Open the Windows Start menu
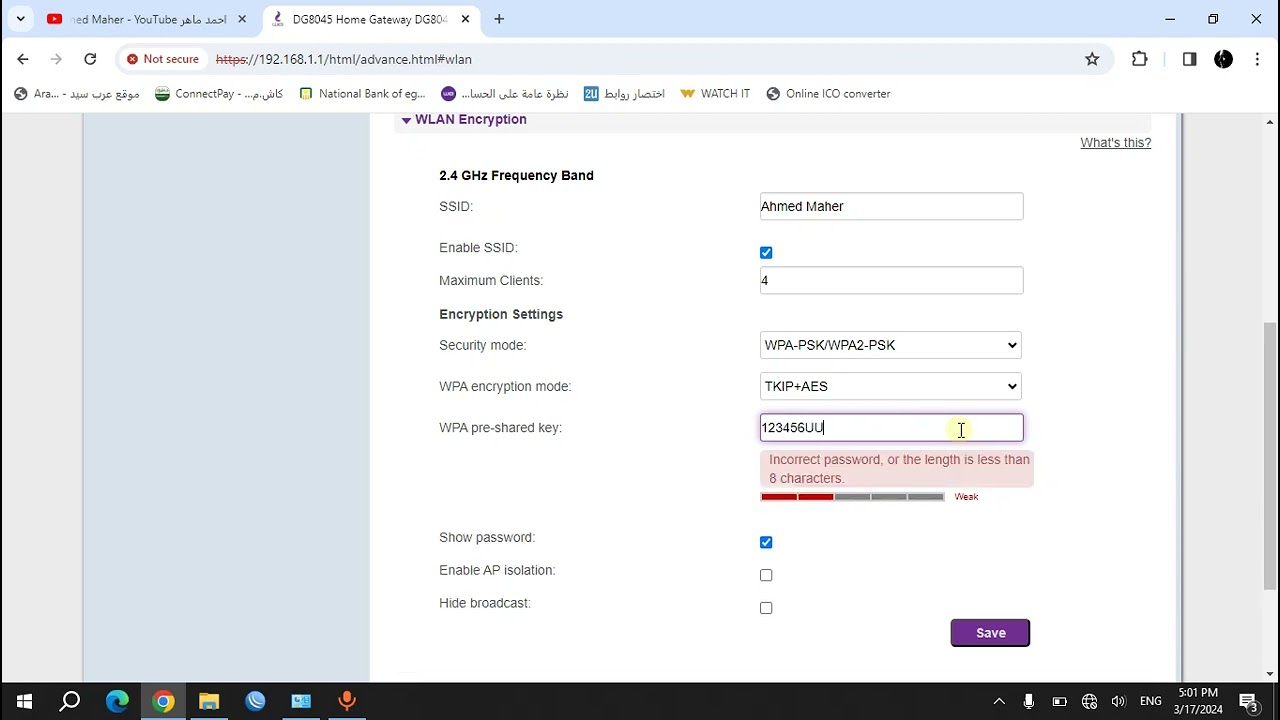Screen dimensions: 1280x720 click(x=24, y=701)
